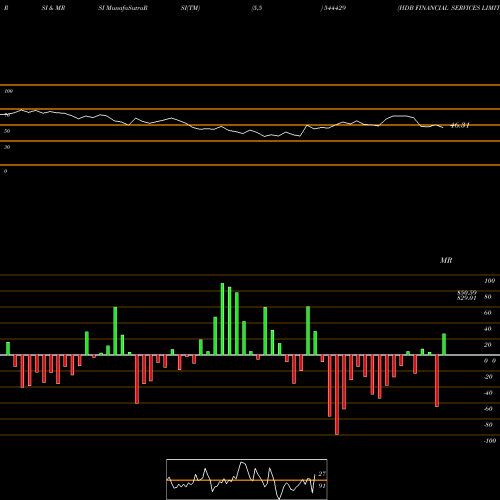500x500 pixels.
Task: Click the last green bar in MR histogram
Action: pos(444,344)
